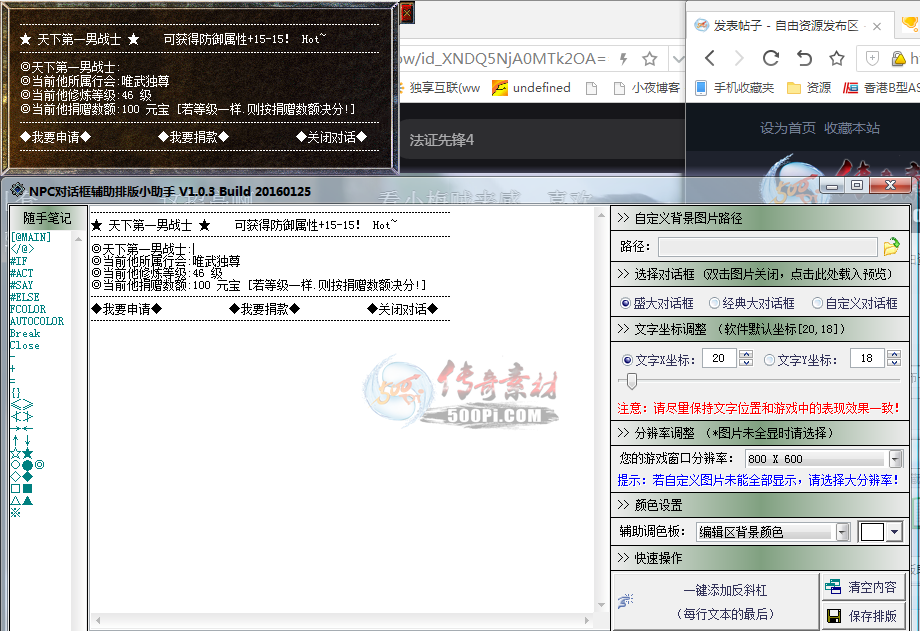Click the browser back arrow icon

[710, 58]
